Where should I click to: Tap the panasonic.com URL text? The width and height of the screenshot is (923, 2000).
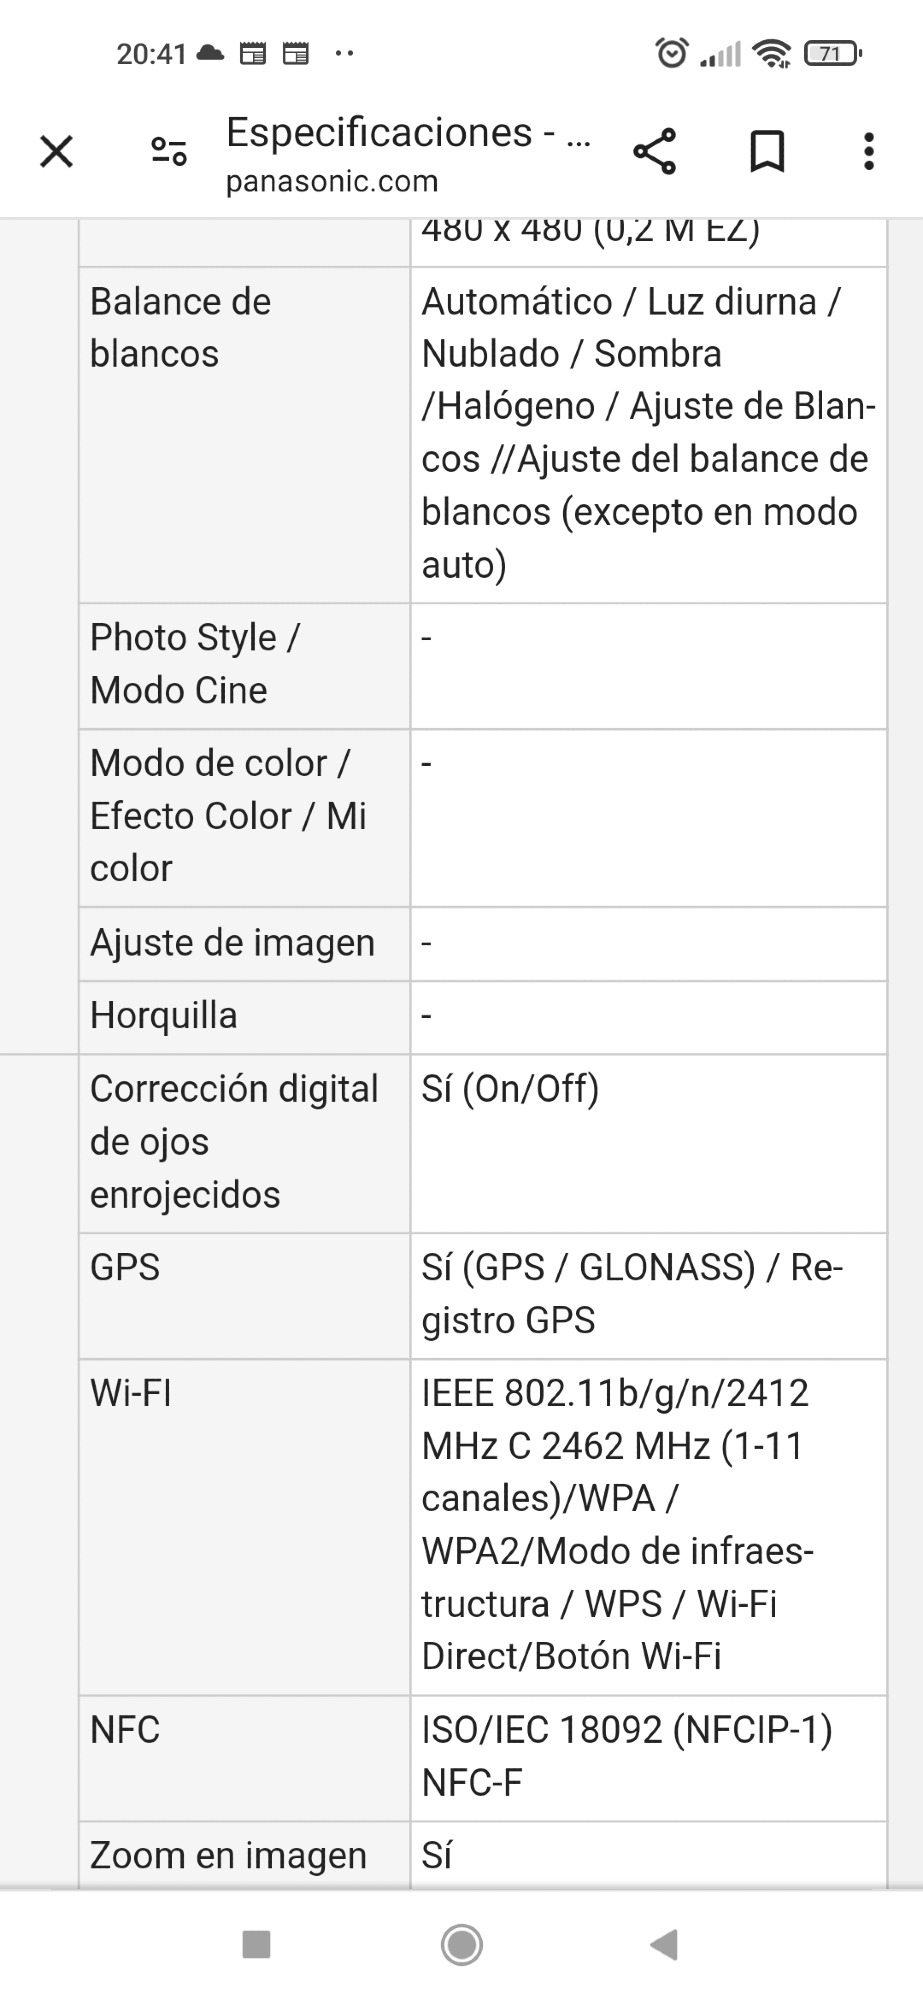(x=332, y=181)
